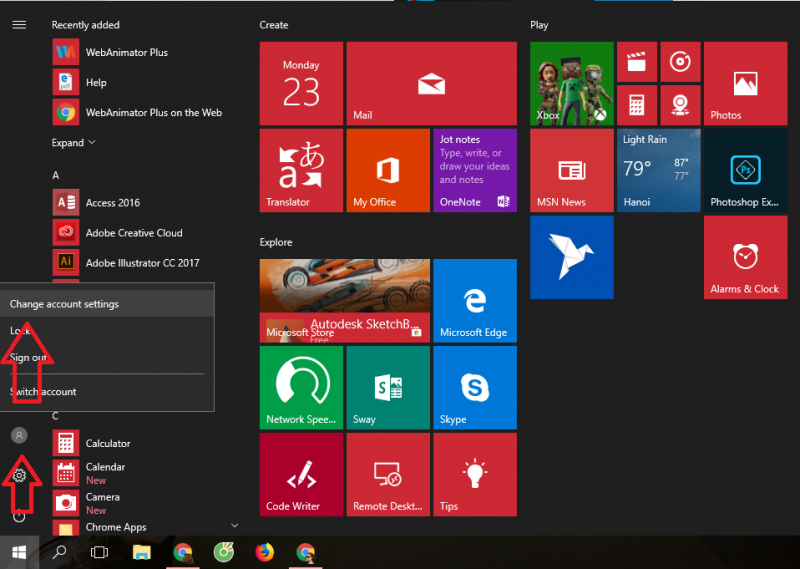800x569 pixels.
Task: Open the Tips tile
Action: [x=474, y=474]
